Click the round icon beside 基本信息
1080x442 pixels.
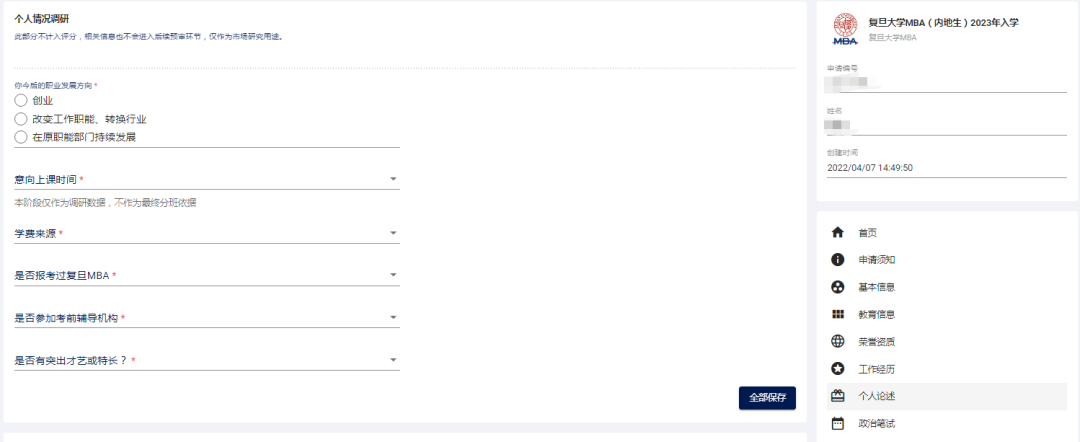[x=838, y=287]
